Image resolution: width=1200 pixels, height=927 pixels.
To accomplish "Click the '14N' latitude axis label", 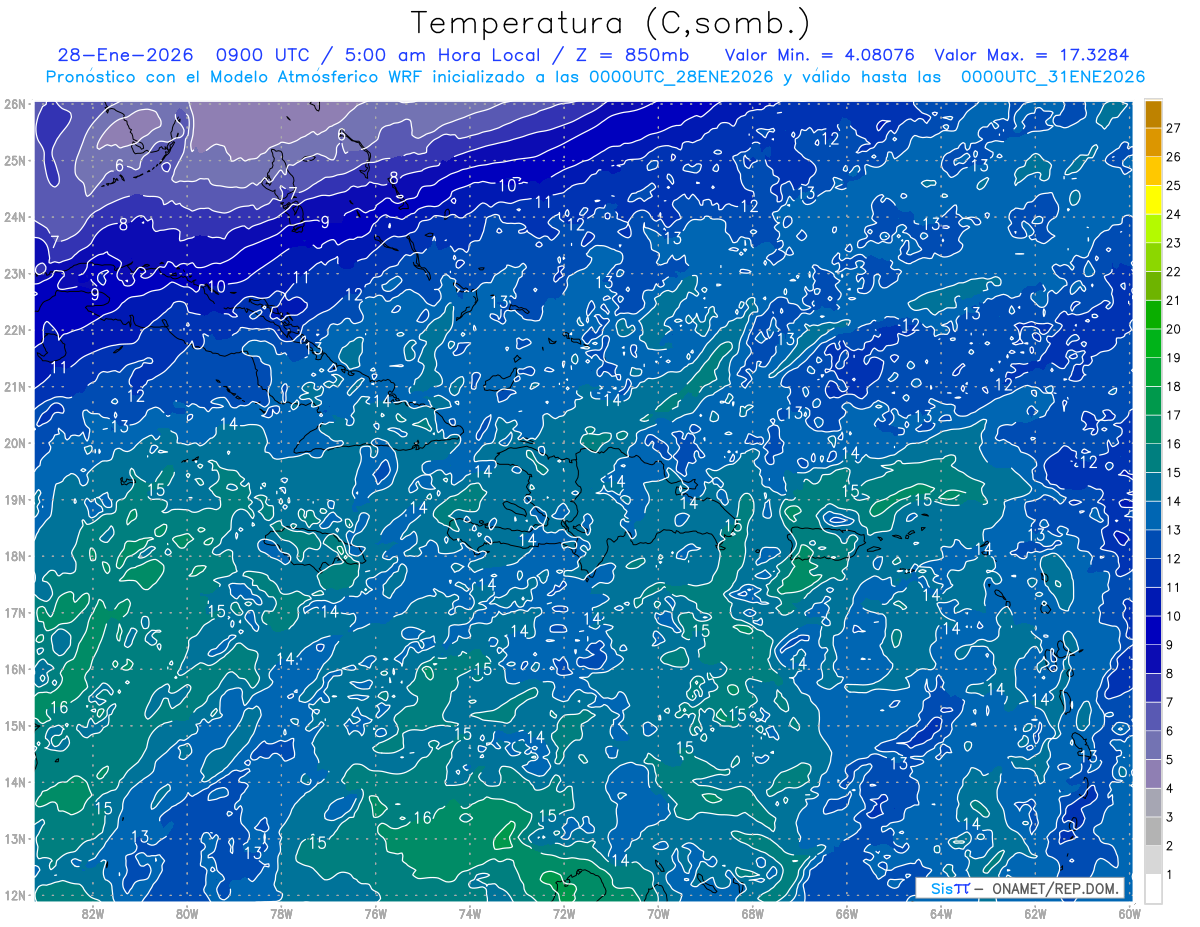I will coord(15,782).
